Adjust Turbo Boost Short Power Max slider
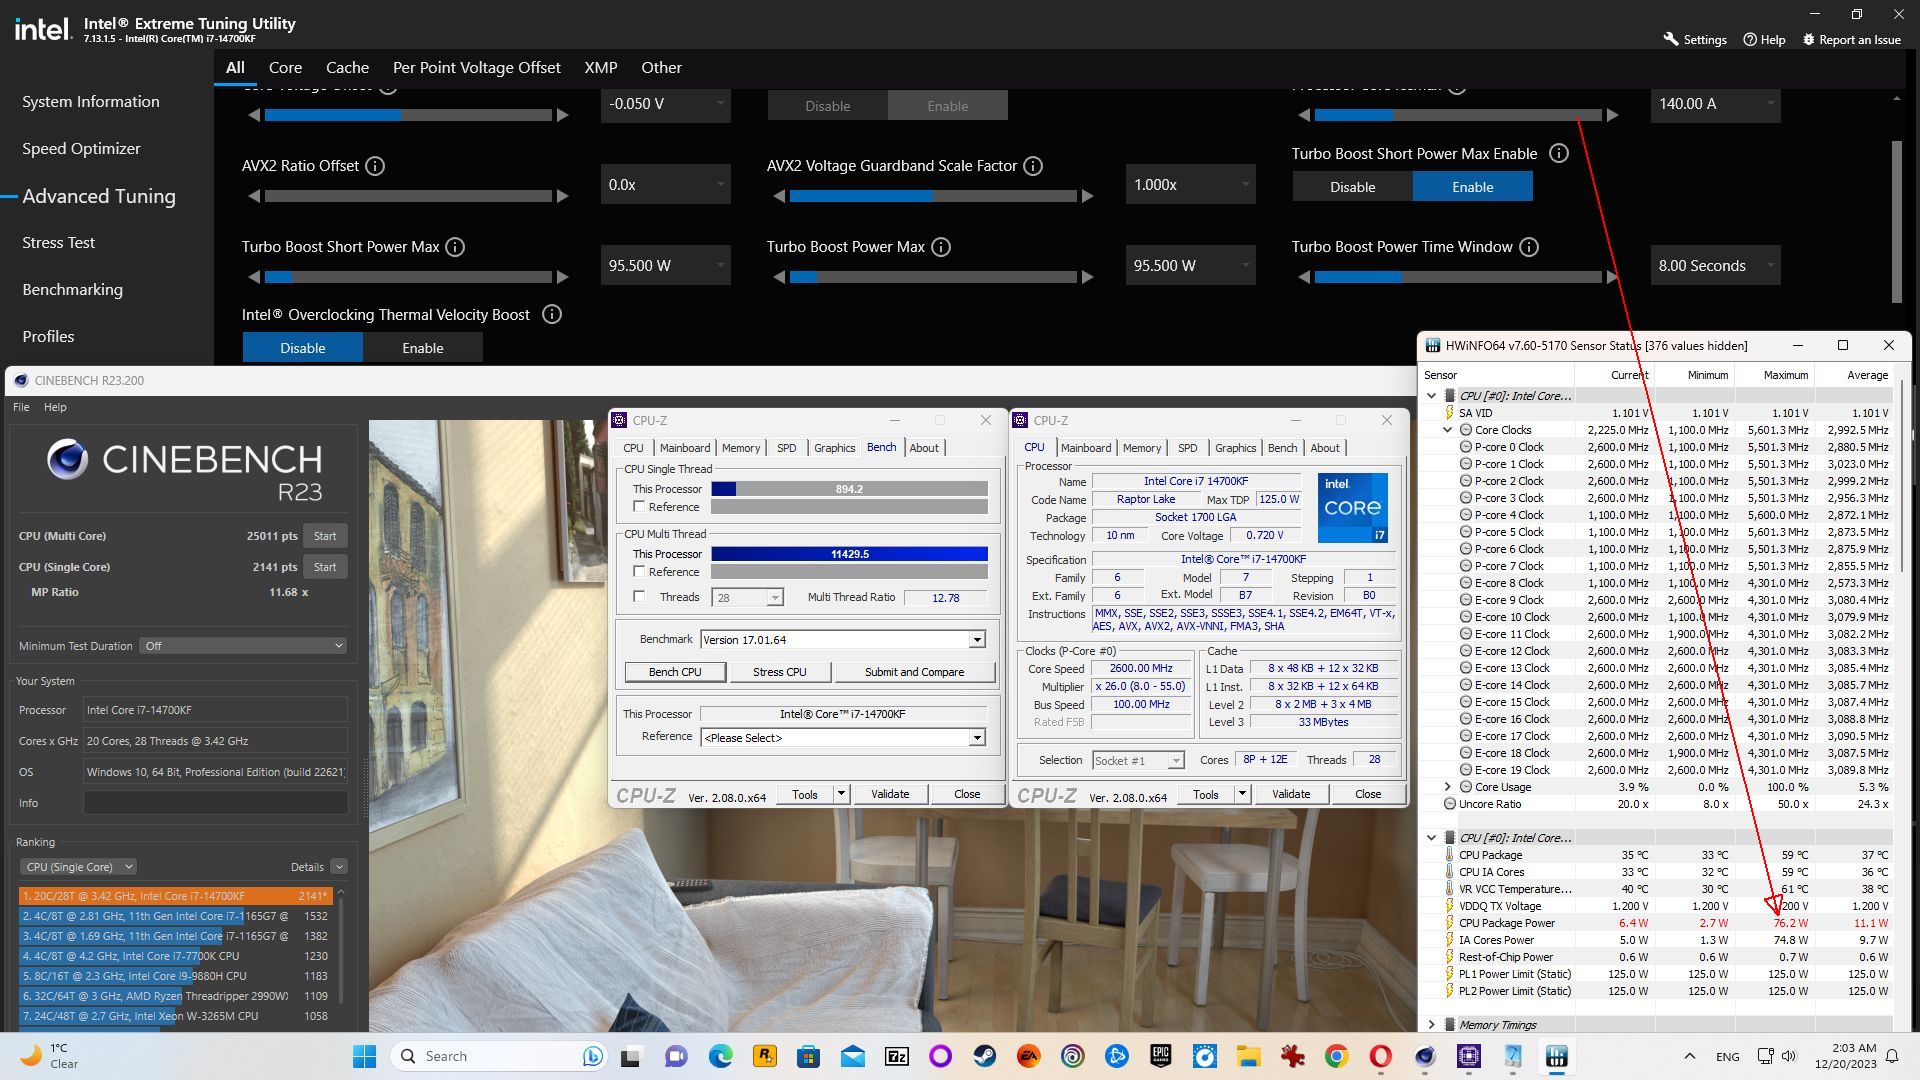 (x=408, y=277)
